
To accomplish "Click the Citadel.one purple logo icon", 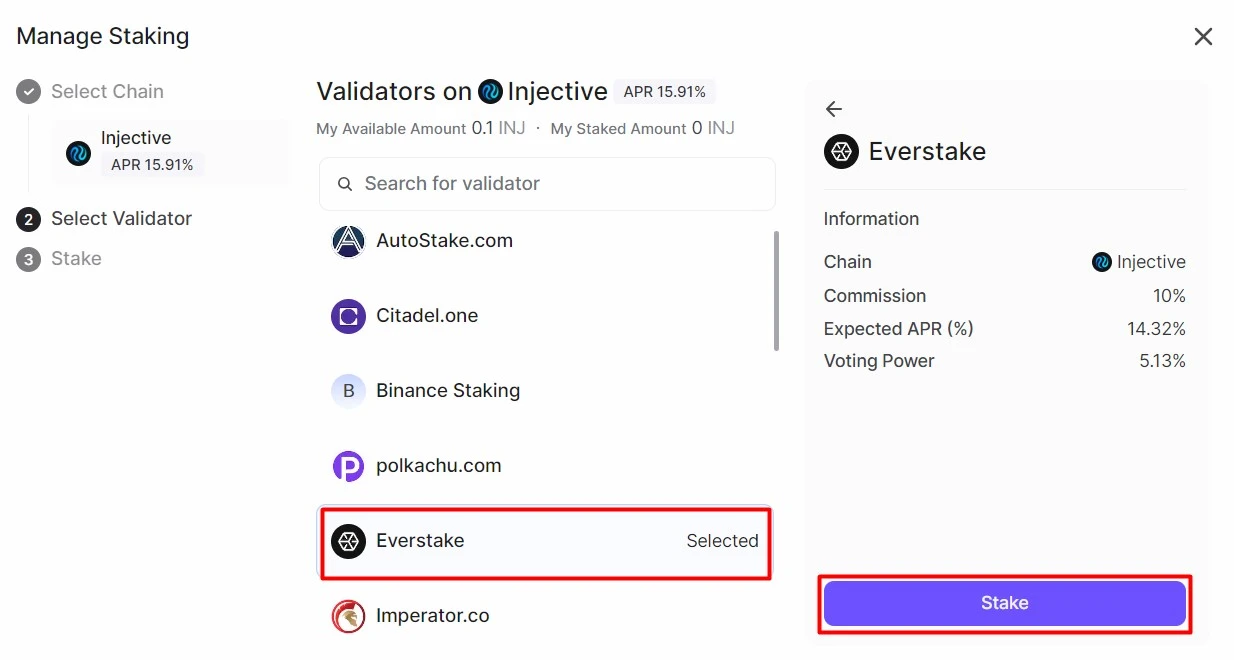I will point(348,316).
